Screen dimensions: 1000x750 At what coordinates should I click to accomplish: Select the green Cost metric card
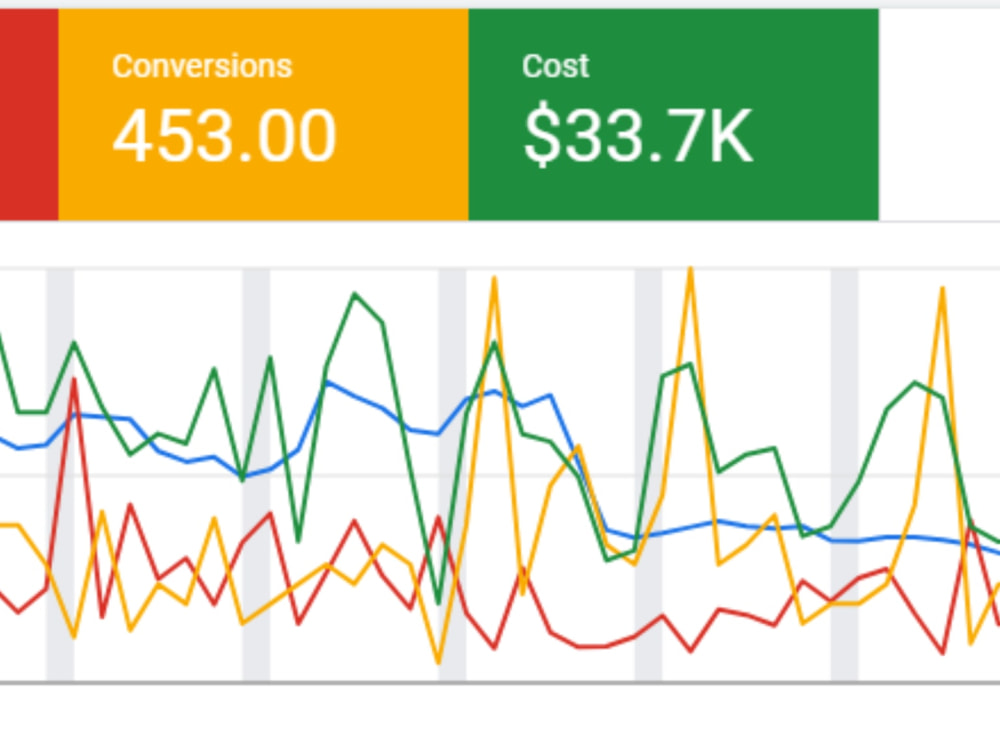pos(673,115)
